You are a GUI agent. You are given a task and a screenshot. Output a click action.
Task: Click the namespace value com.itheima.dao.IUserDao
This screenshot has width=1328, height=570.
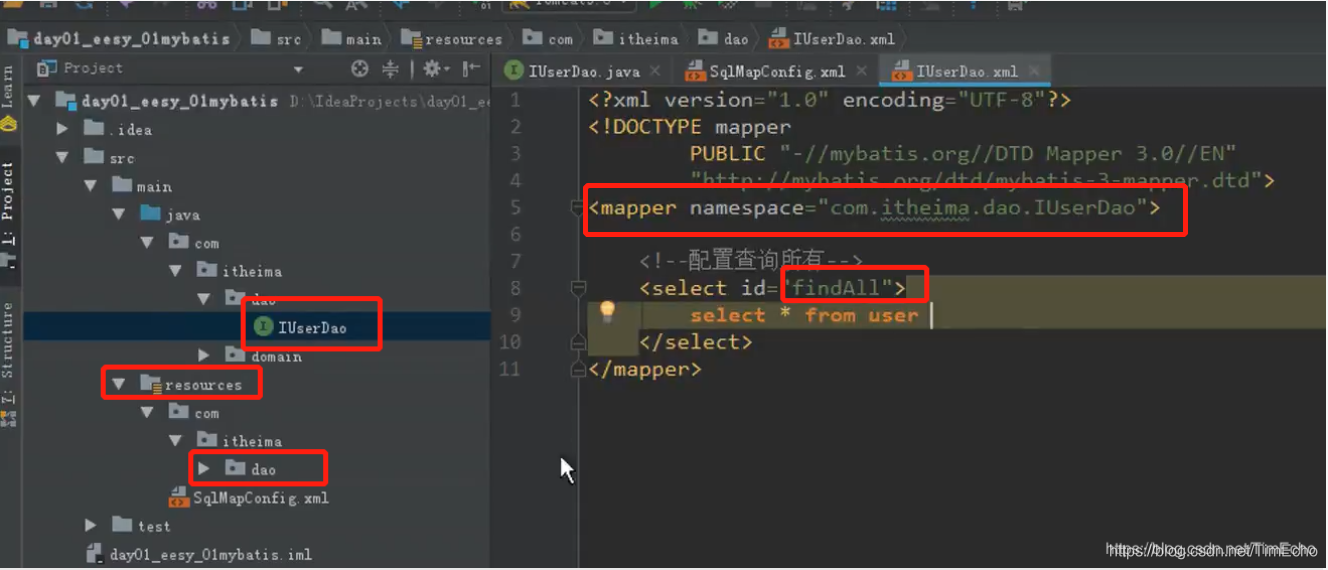click(983, 208)
